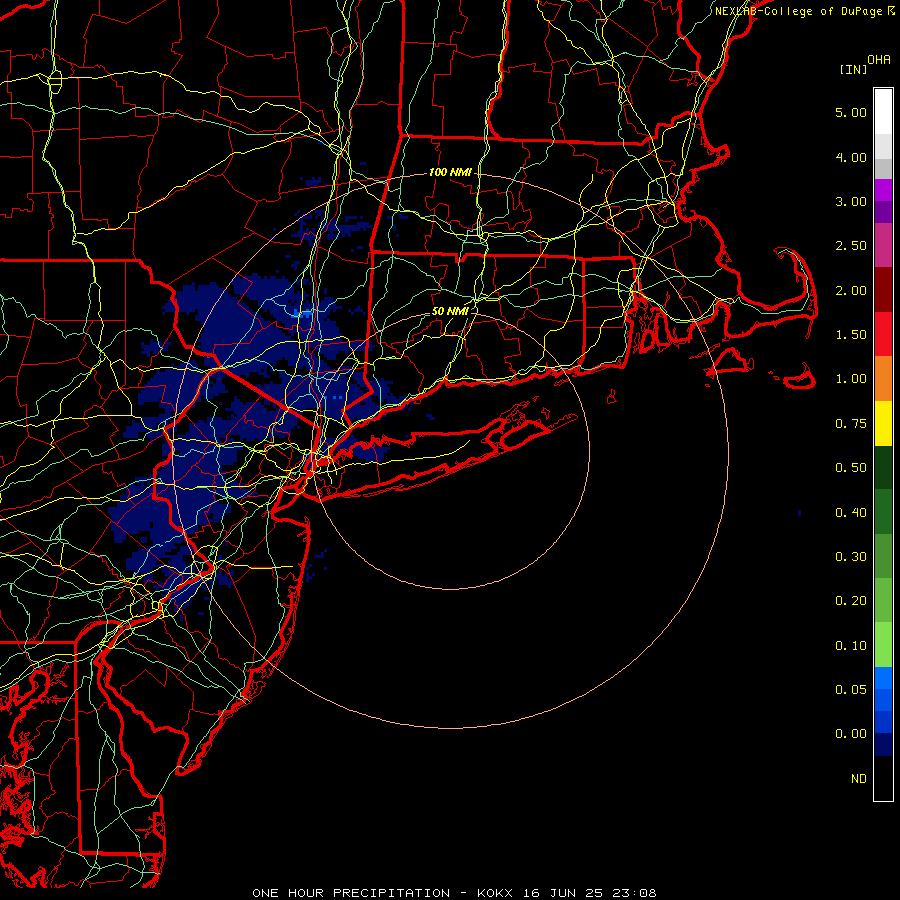Screen dimensions: 900x900
Task: Pick the white swatch on the color scale
Action: tap(883, 112)
